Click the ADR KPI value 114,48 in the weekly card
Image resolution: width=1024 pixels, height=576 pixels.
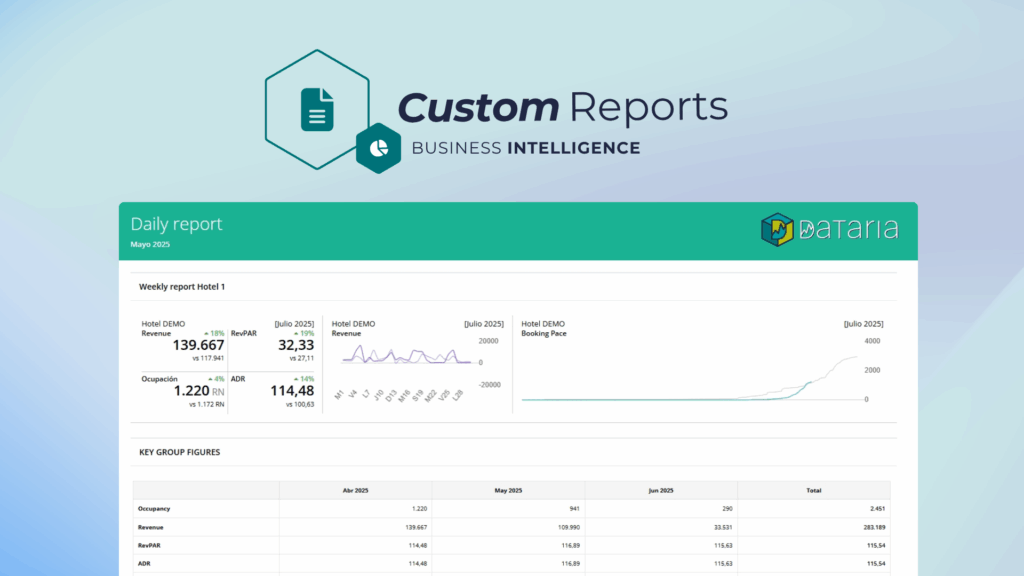(x=292, y=391)
